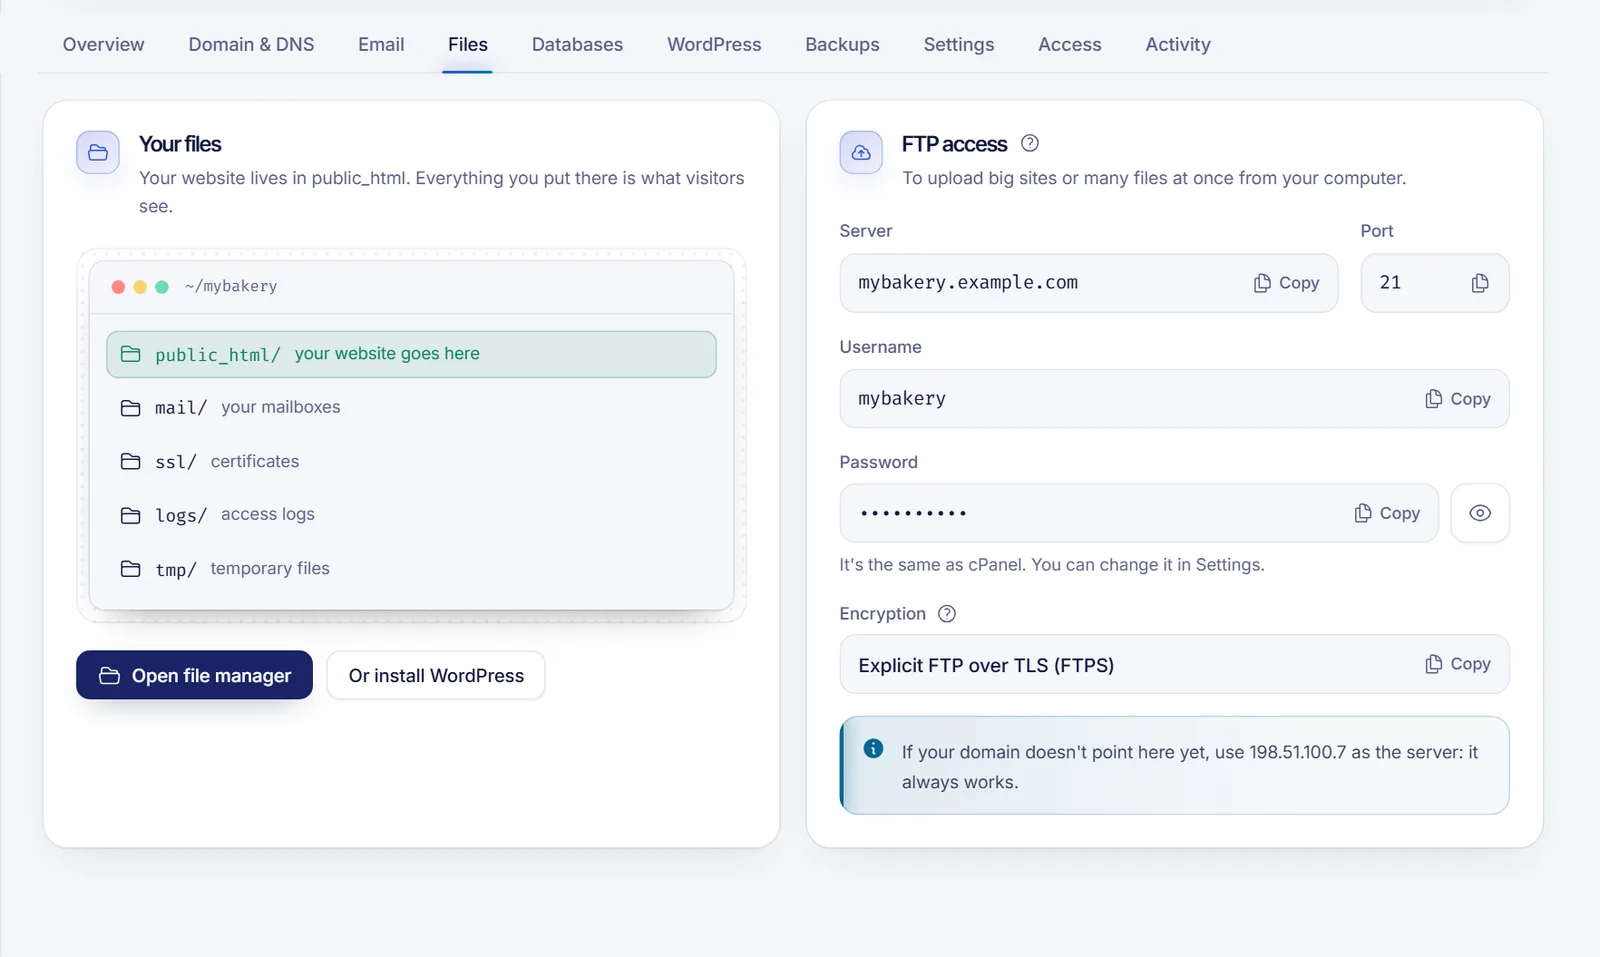Click Or install WordPress button
The width and height of the screenshot is (1600, 957).
pos(436,675)
